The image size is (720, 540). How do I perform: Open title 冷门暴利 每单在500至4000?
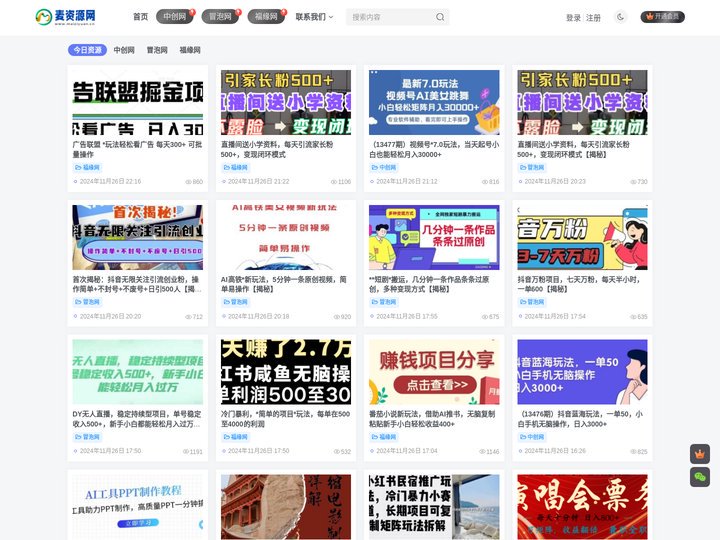[x=286, y=419]
